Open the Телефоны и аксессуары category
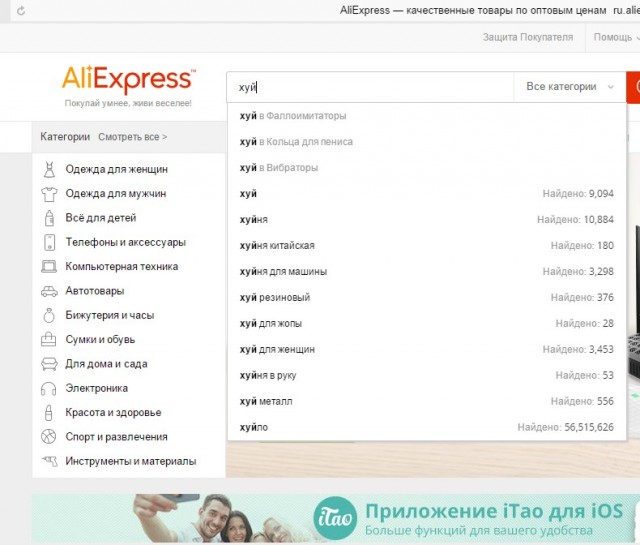This screenshot has height=545, width=640. click(x=125, y=242)
